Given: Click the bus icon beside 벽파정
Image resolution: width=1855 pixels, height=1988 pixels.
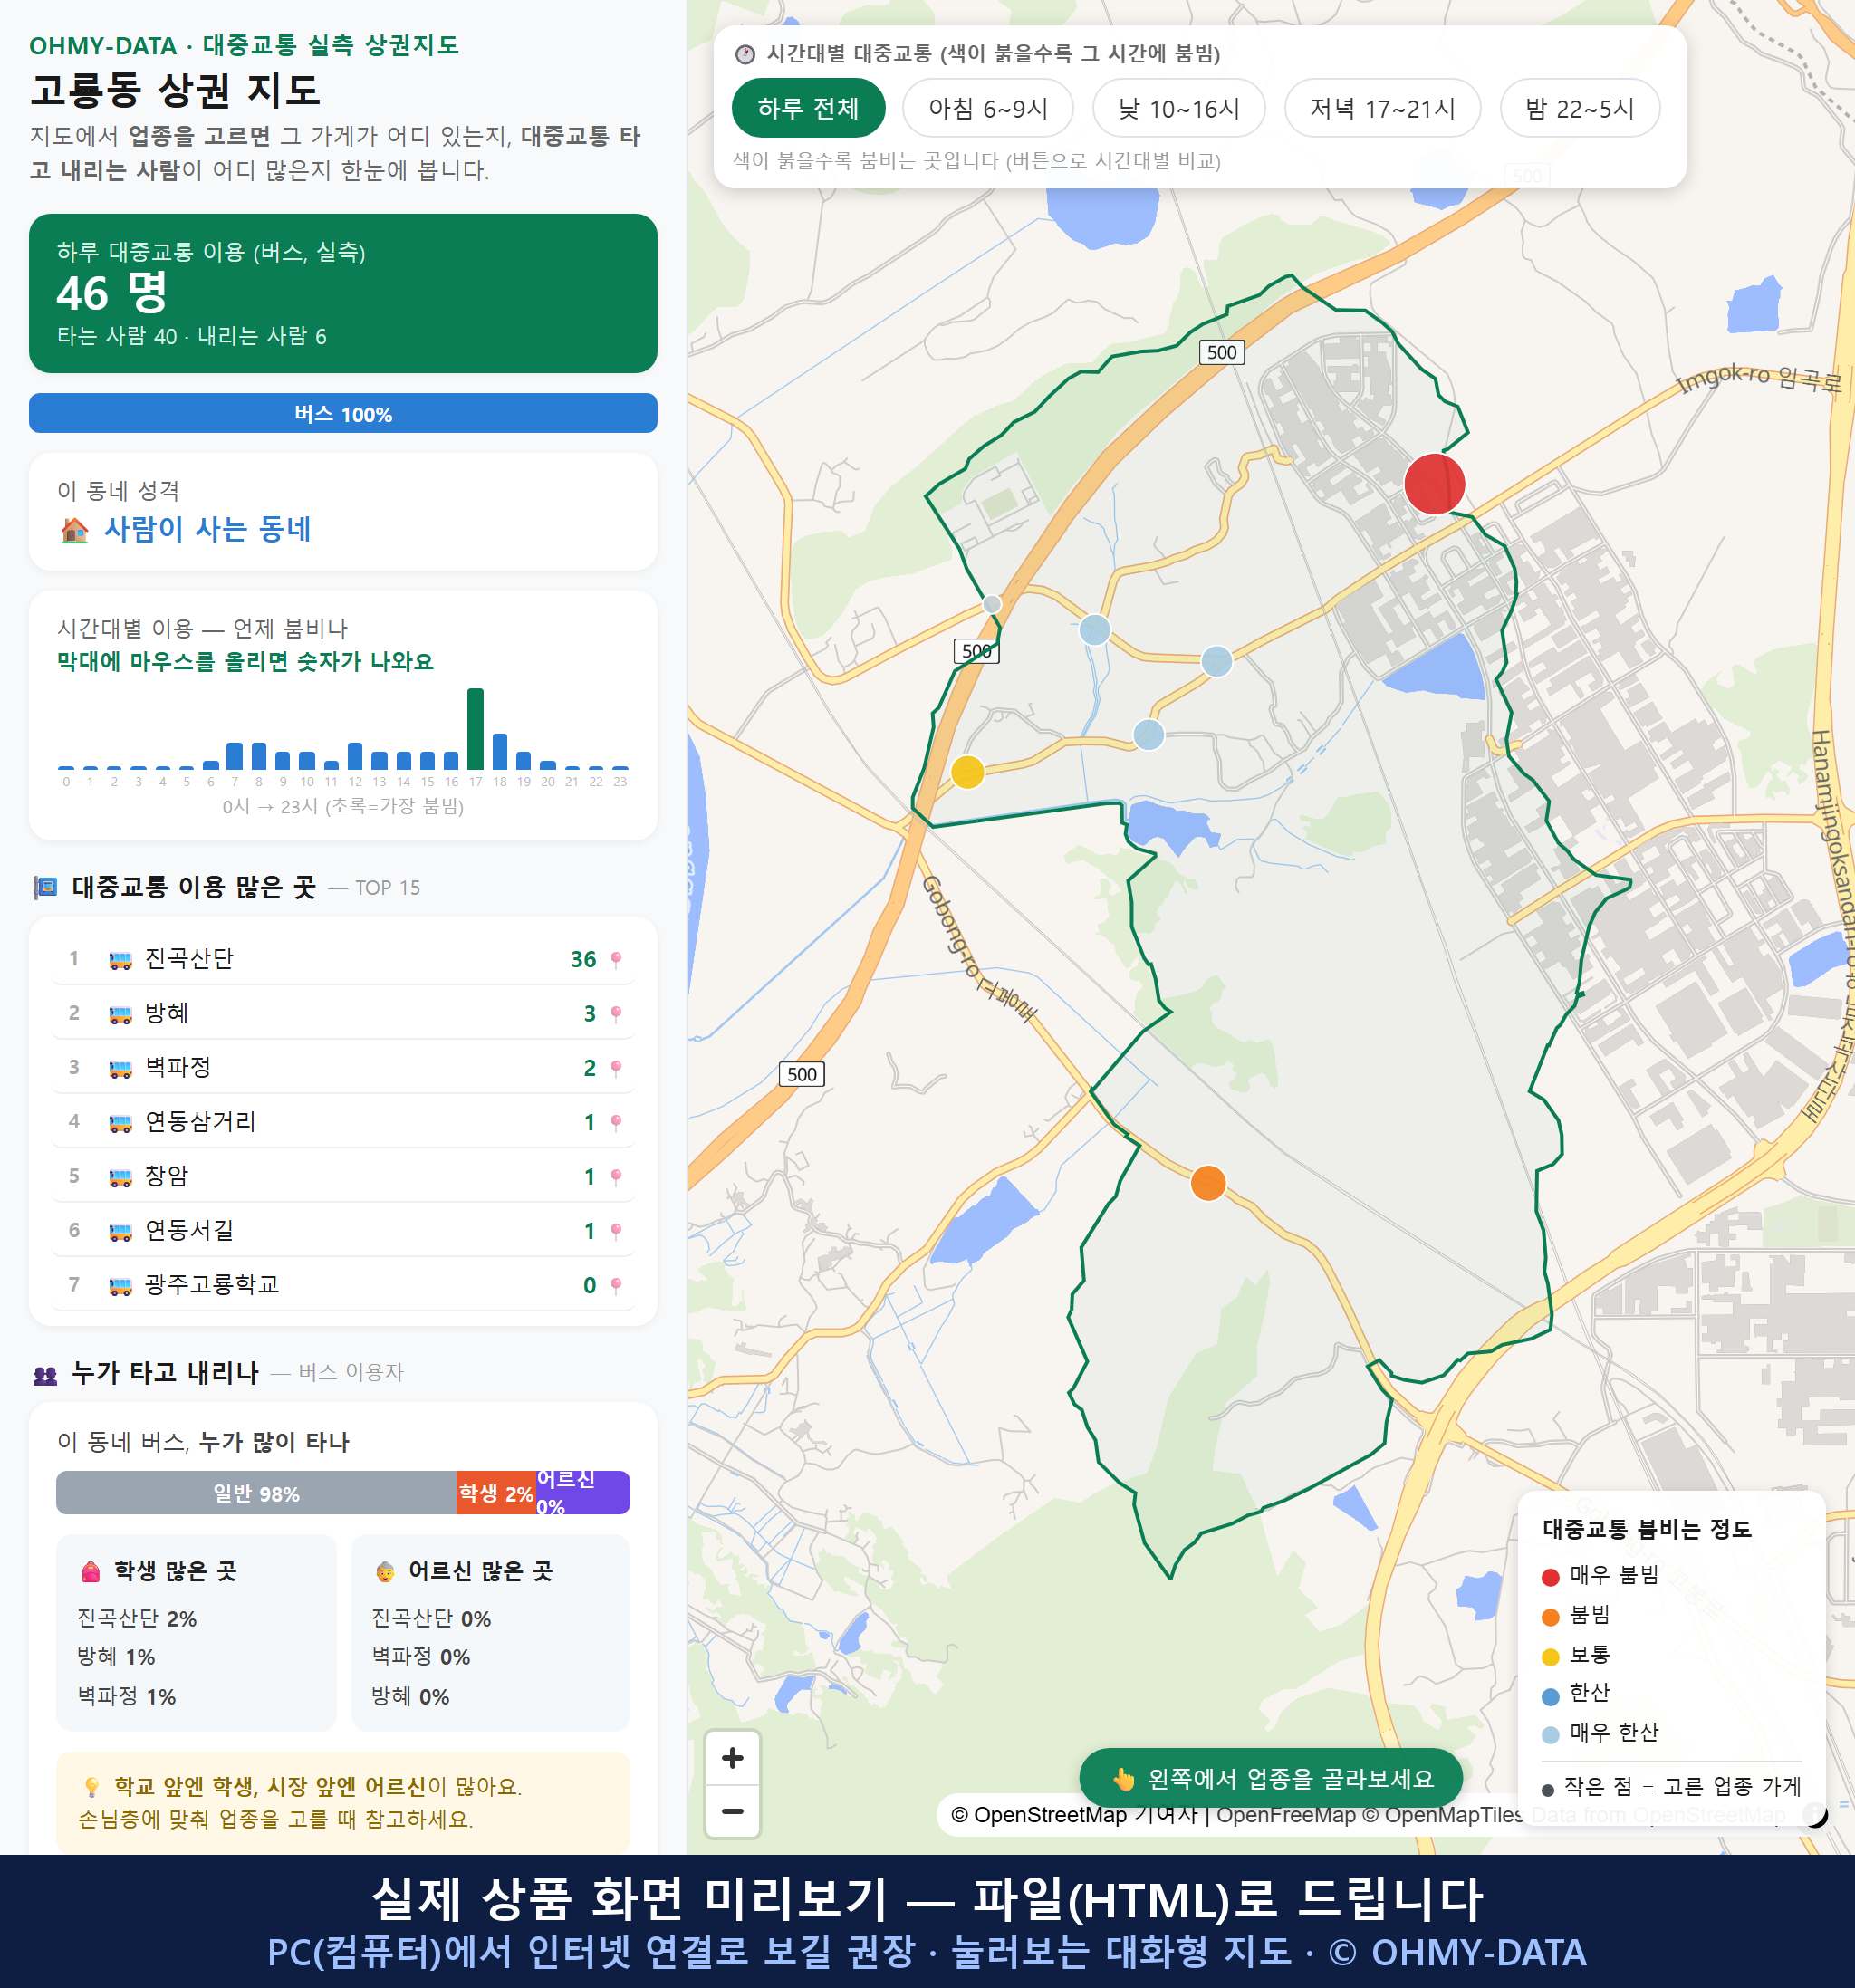Looking at the screenshot, I should [x=120, y=1068].
